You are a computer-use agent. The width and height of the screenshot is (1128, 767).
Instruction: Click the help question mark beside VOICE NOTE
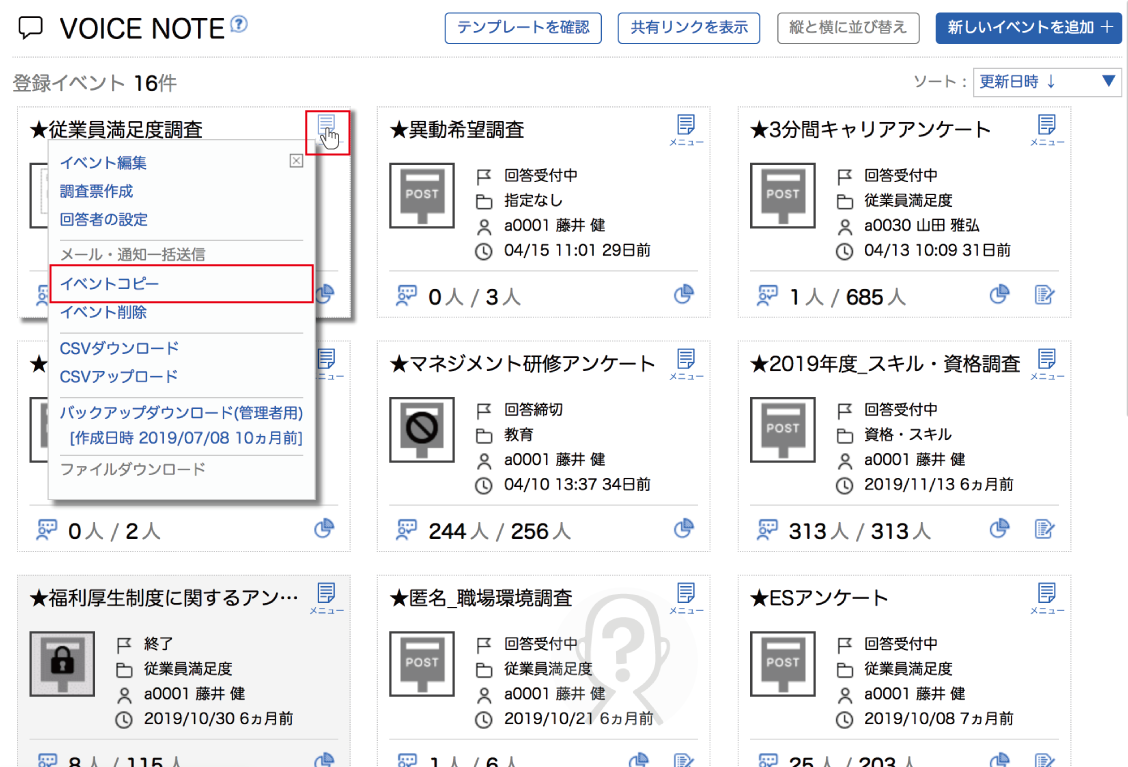click(238, 24)
